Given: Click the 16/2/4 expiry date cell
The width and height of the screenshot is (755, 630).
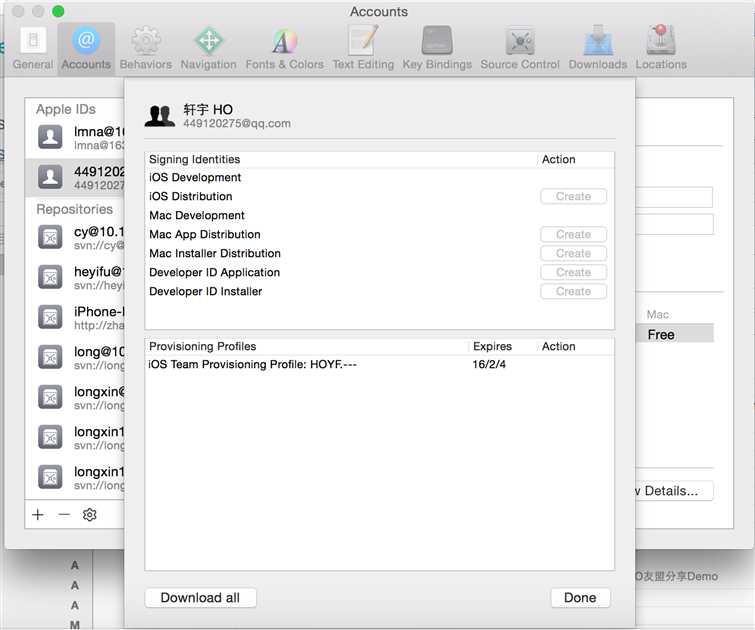Looking at the screenshot, I should (x=489, y=365).
